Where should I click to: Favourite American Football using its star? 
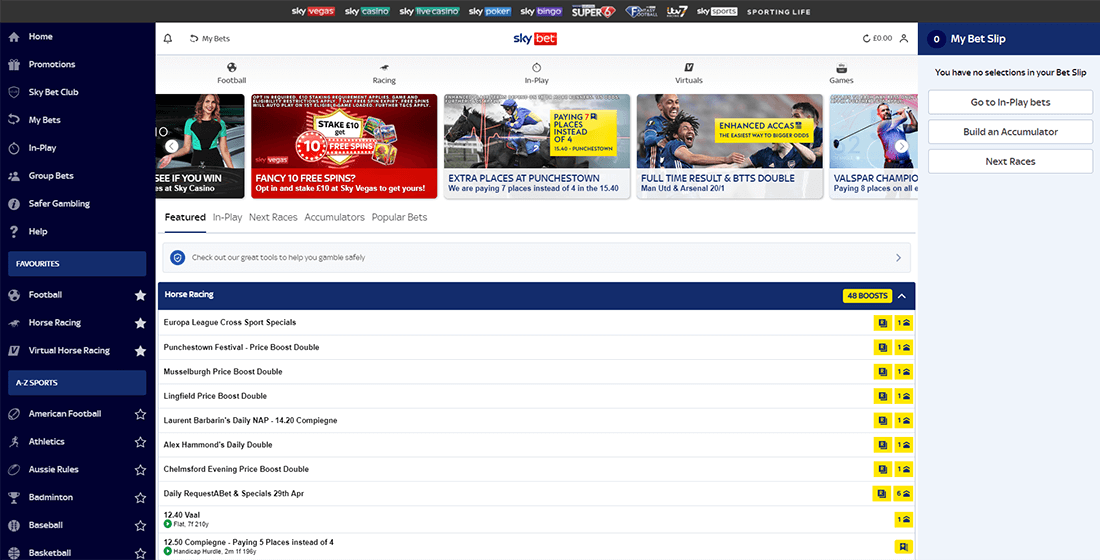(x=140, y=414)
